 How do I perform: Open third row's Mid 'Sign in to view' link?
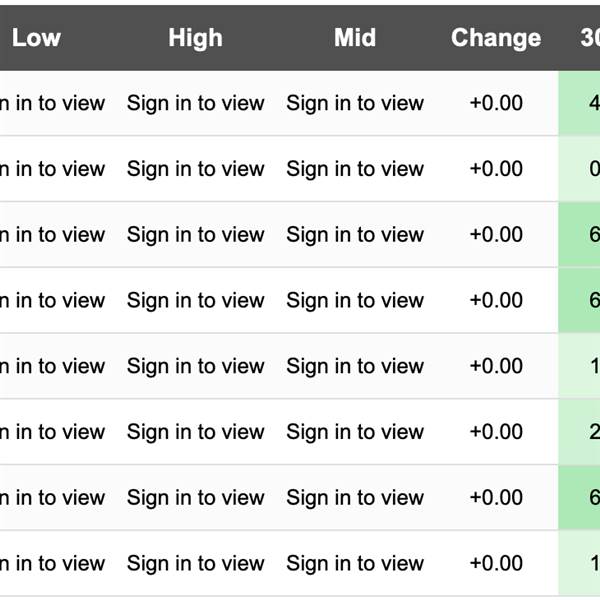click(355, 235)
